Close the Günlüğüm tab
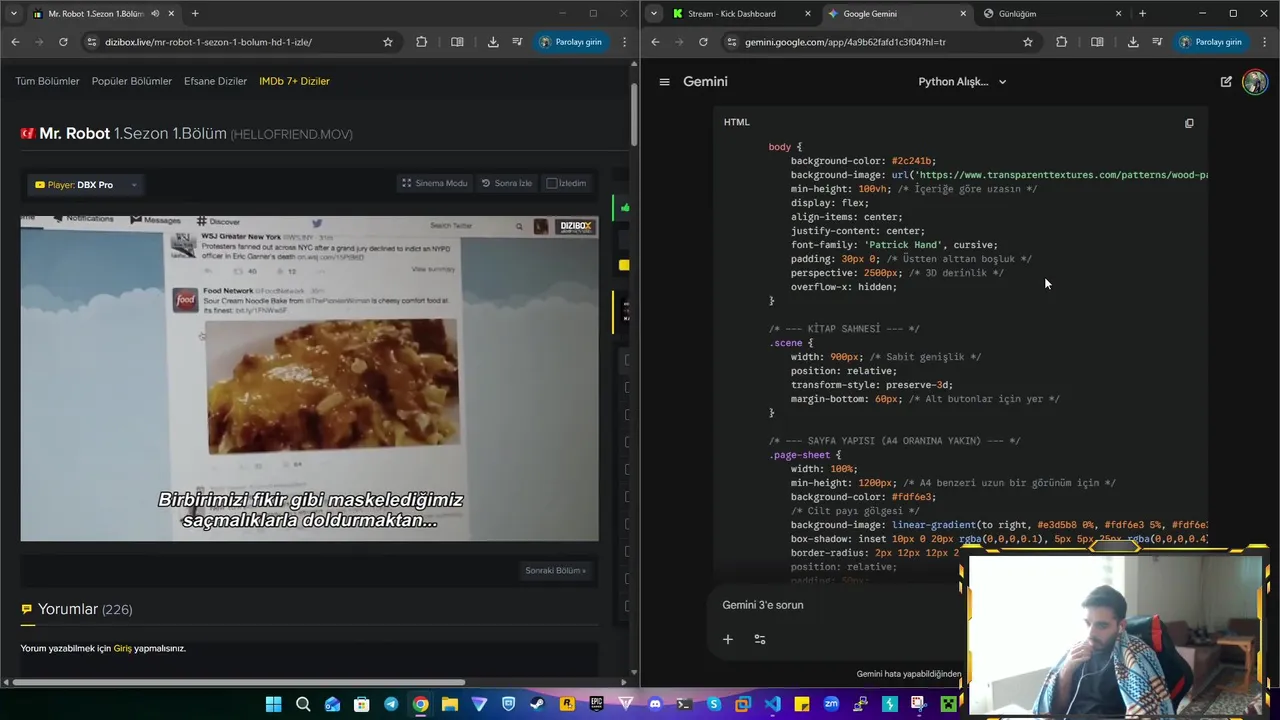The image size is (1280, 720). tap(1118, 14)
